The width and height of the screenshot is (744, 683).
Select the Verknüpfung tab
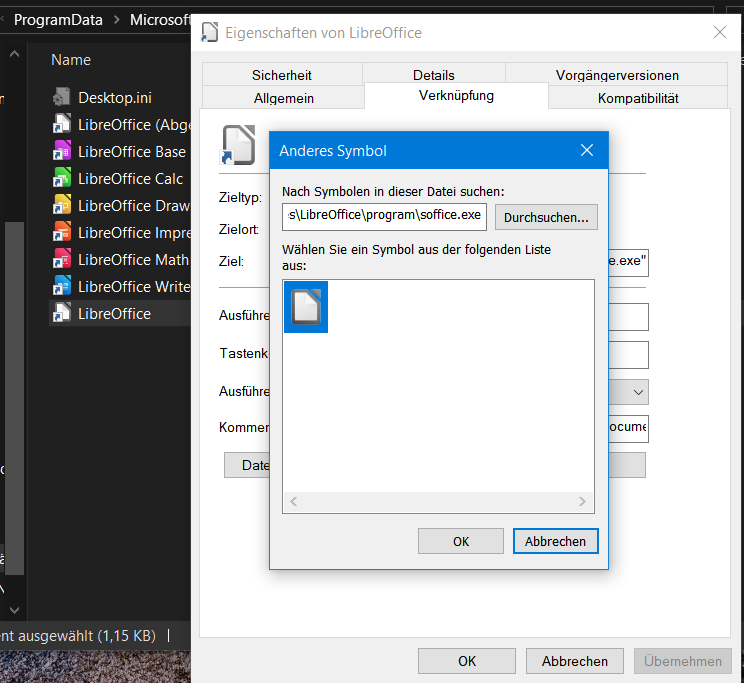[456, 96]
